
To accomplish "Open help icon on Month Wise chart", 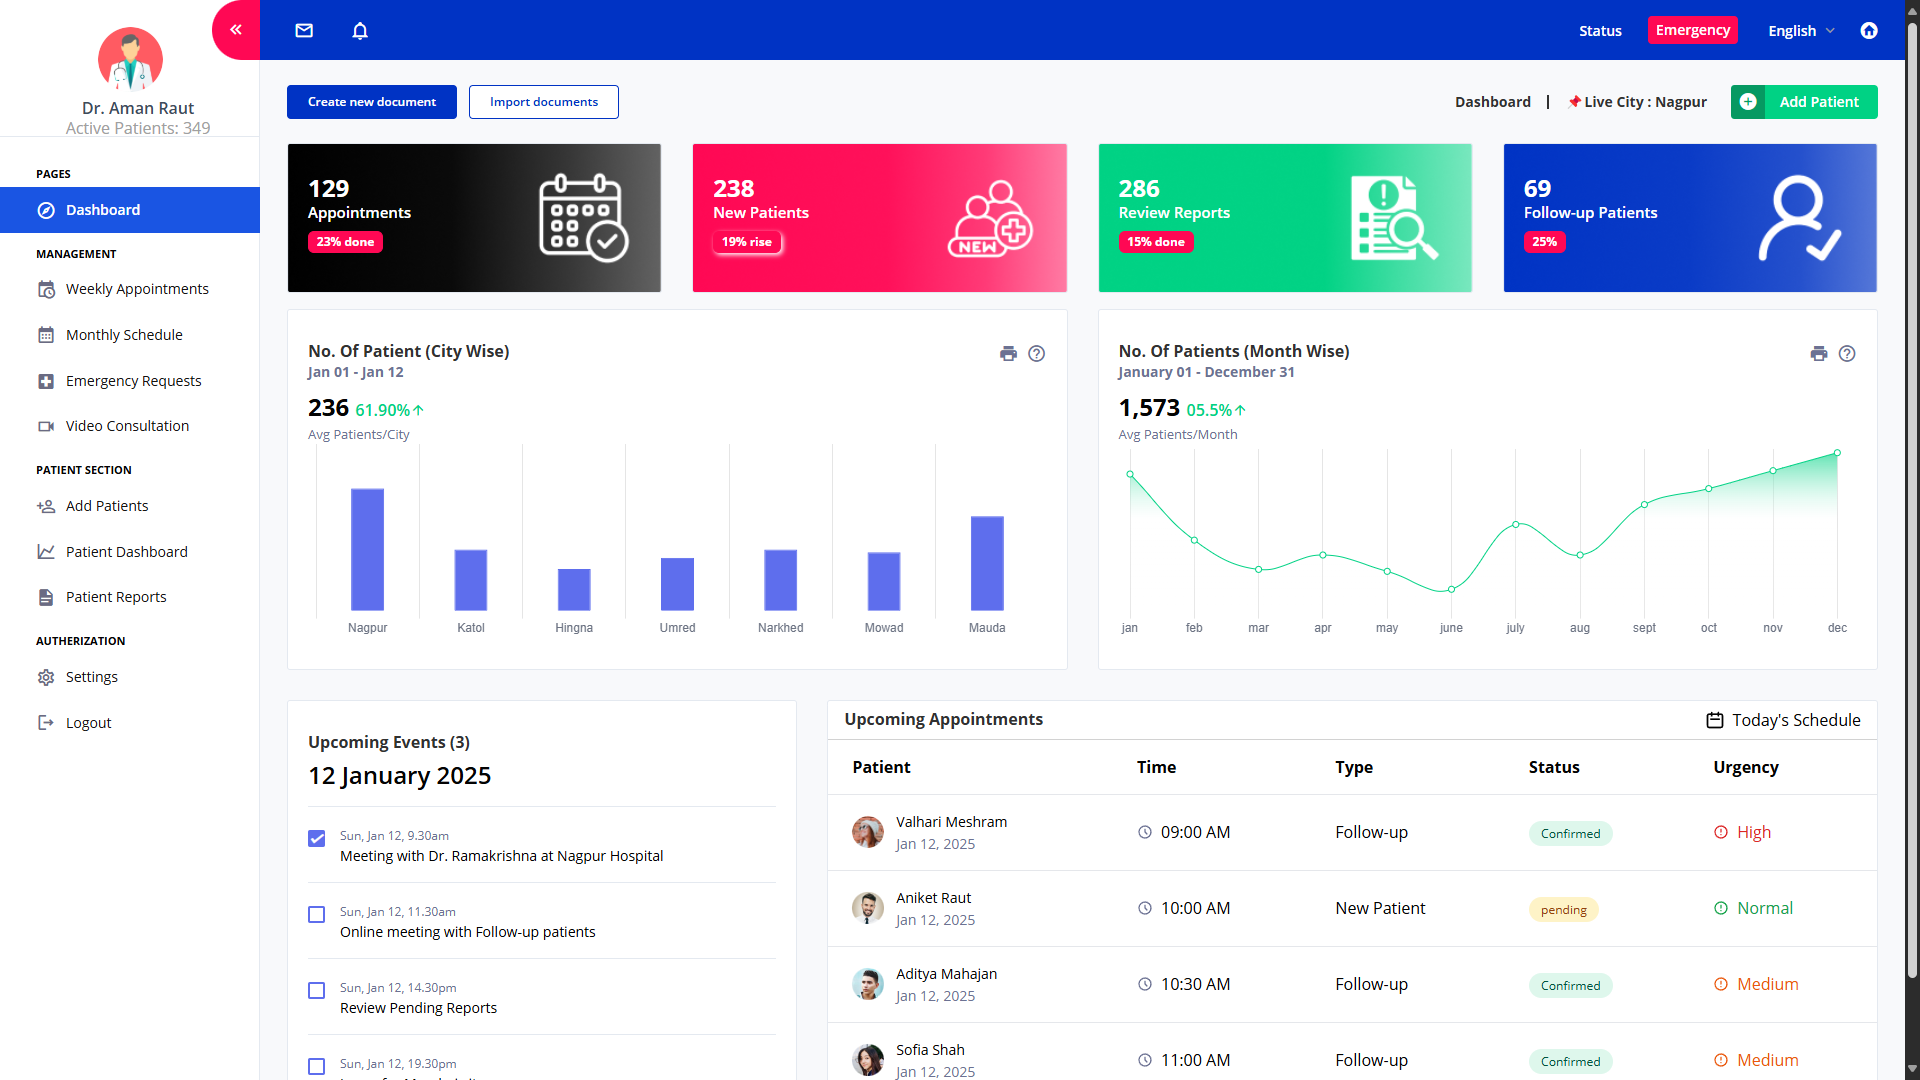I will [1847, 353].
